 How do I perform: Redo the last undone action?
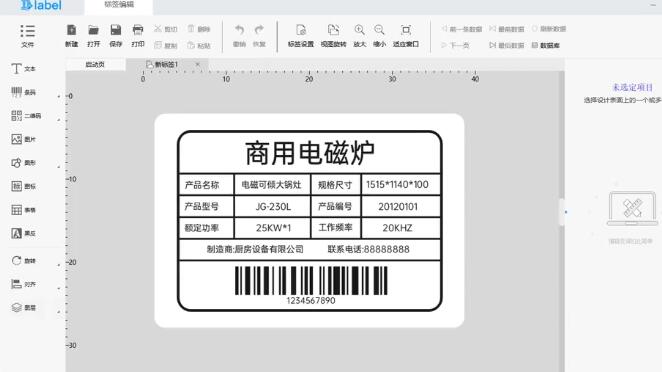click(259, 35)
